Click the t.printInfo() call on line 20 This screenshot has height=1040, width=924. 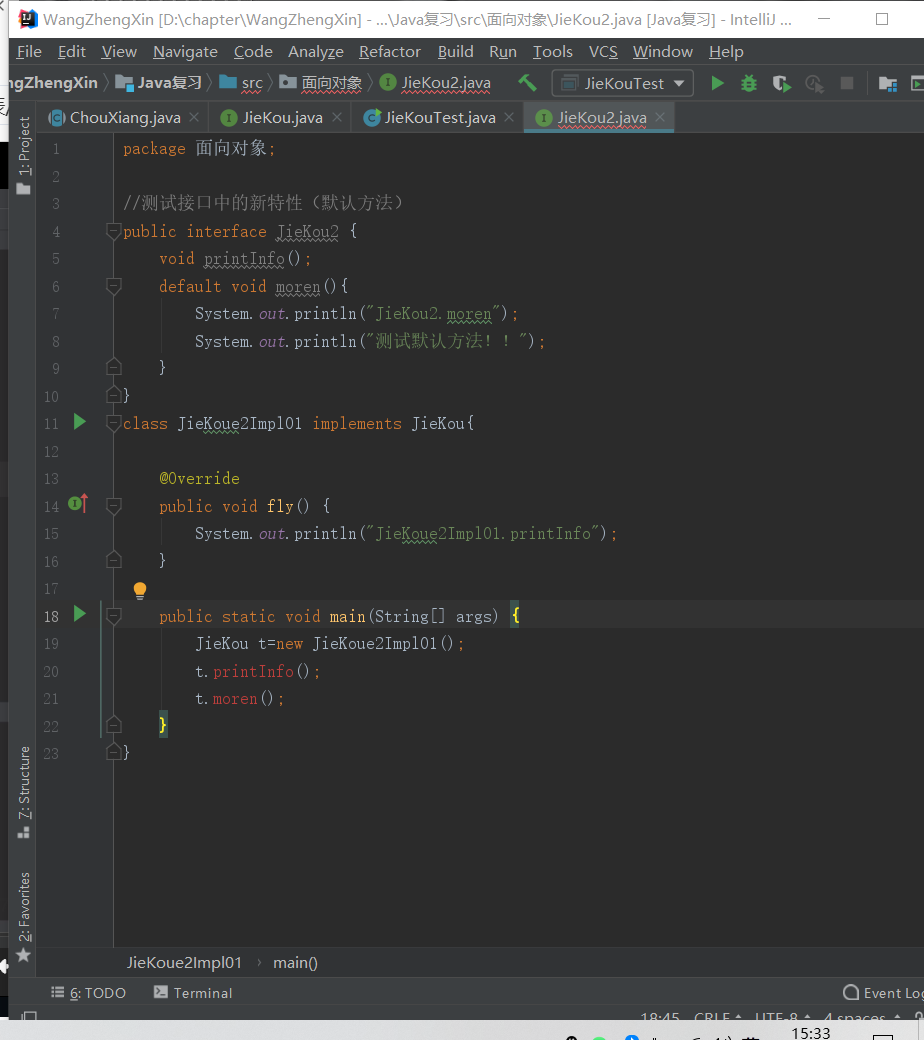pyautogui.click(x=257, y=671)
